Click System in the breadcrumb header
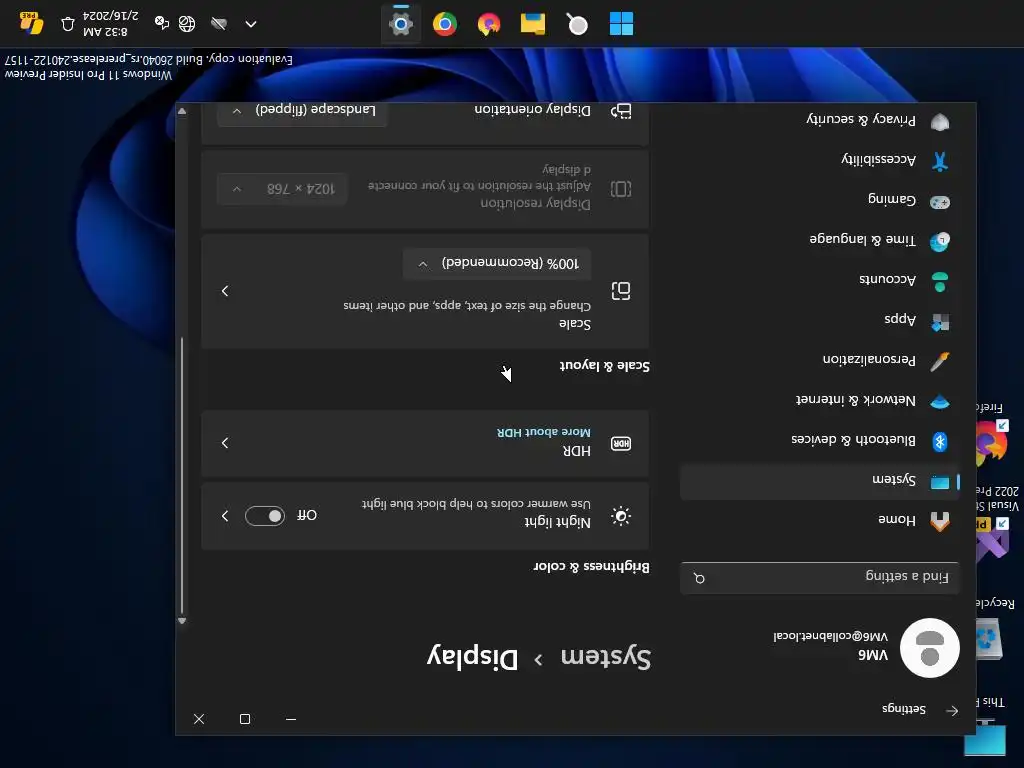Image resolution: width=1024 pixels, height=768 pixels. [x=605, y=657]
